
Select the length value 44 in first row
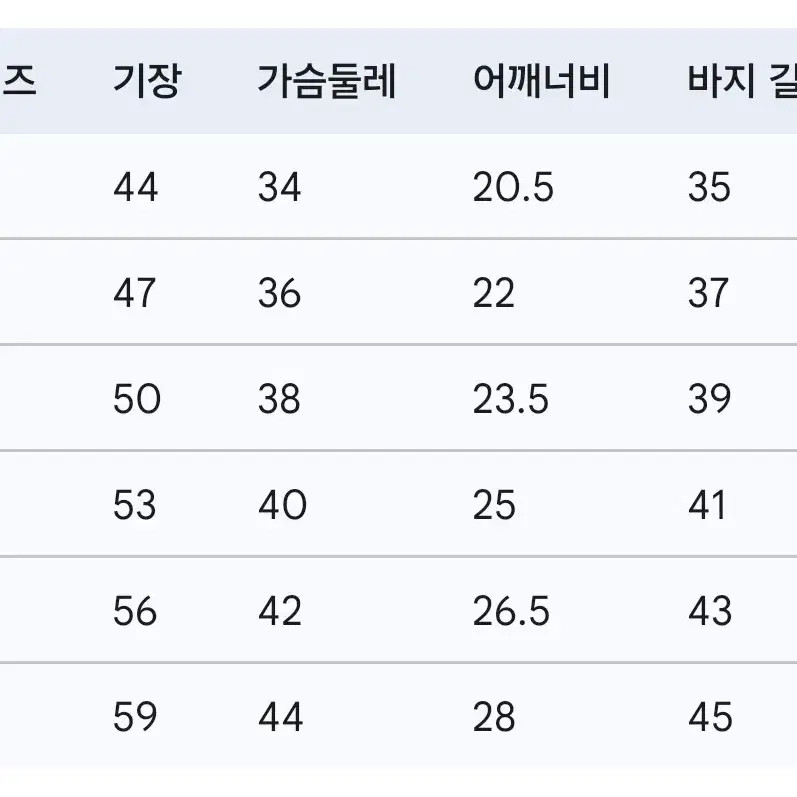point(136,187)
